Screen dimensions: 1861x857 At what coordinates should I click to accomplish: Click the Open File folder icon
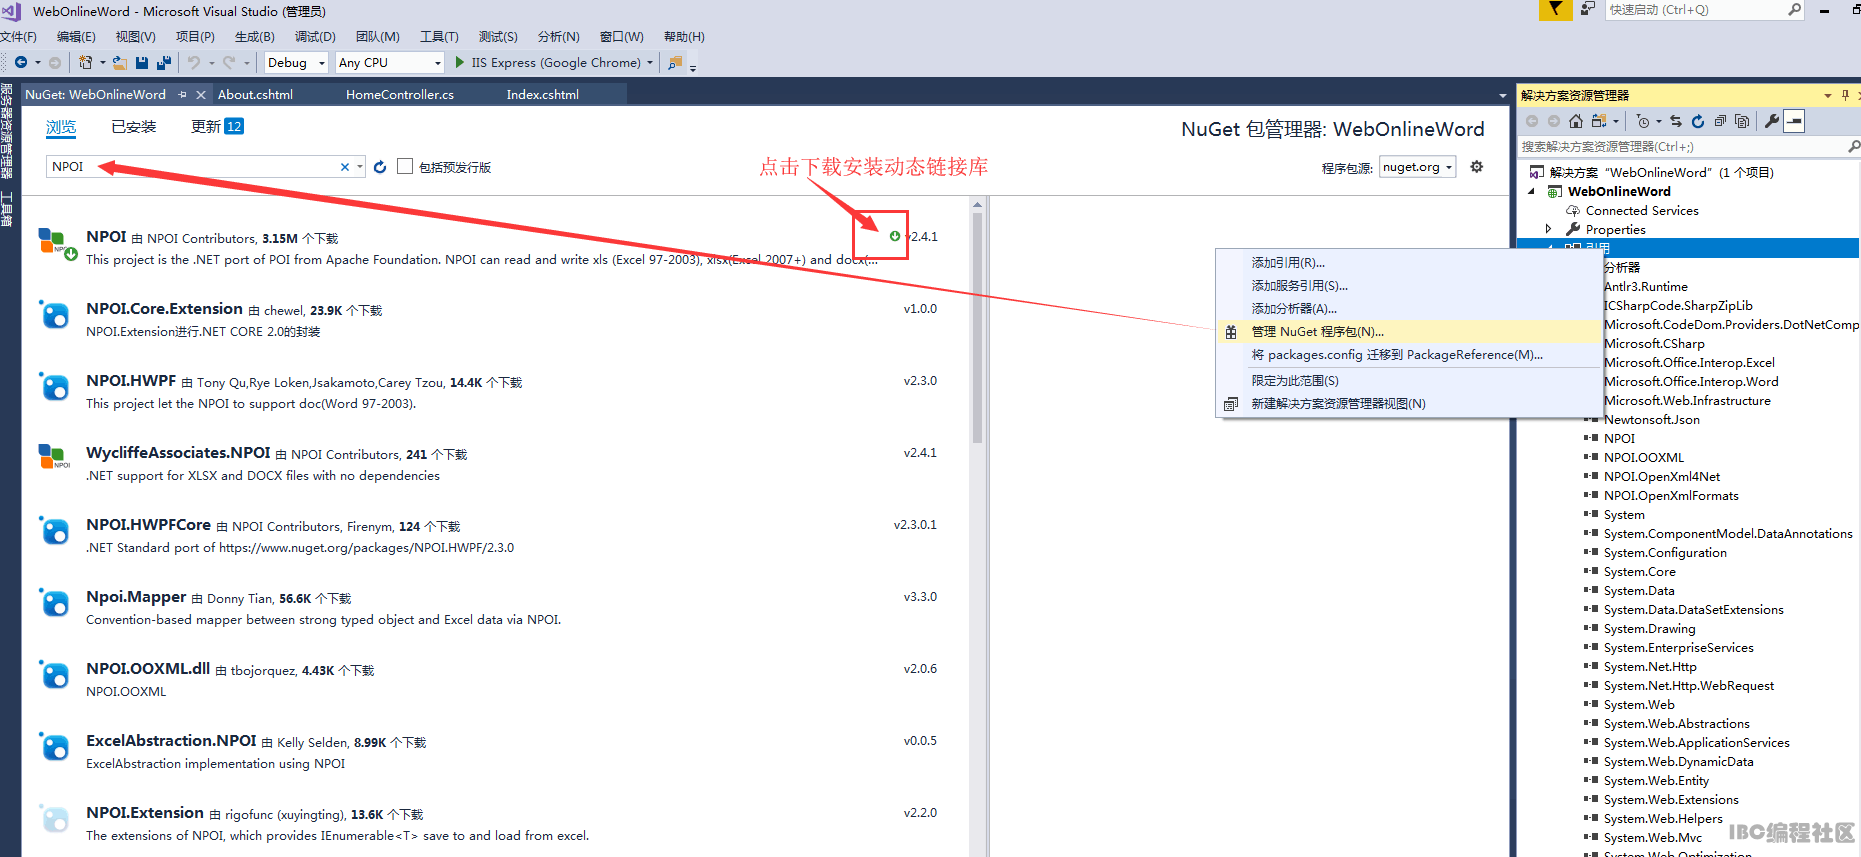tap(119, 62)
